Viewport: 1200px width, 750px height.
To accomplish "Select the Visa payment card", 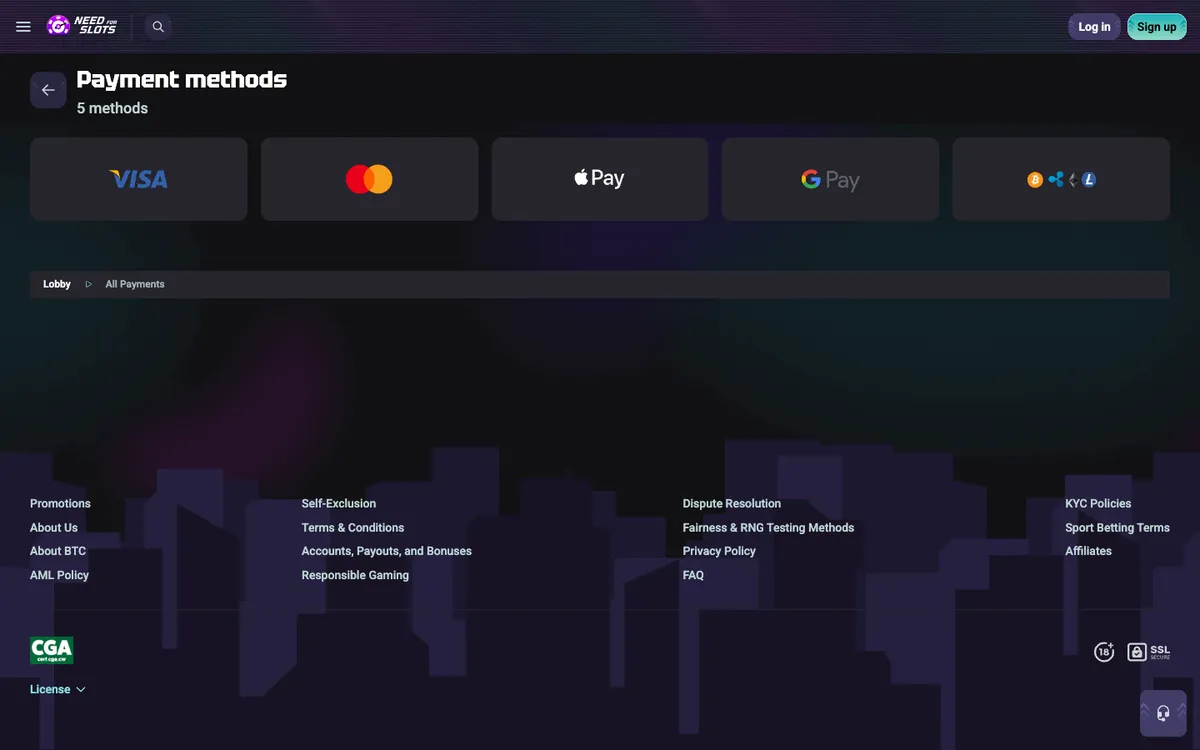I will (139, 179).
